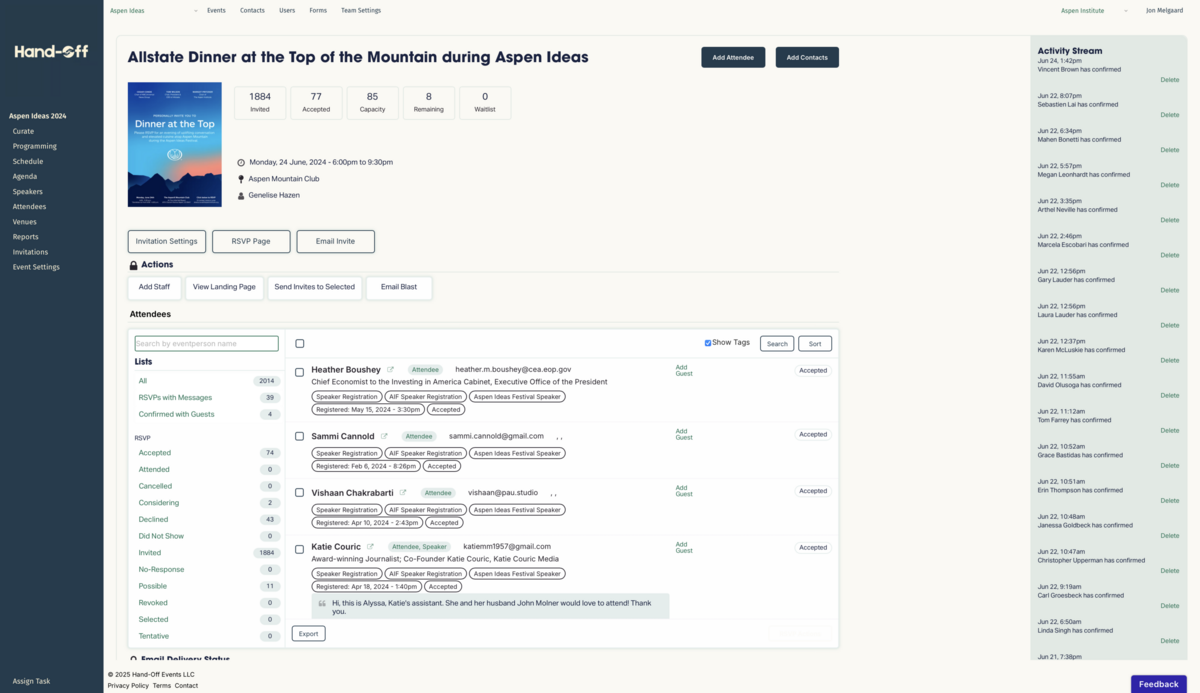This screenshot has width=1200, height=693.
Task: Open Speakers in the sidebar
Action: pos(28,191)
